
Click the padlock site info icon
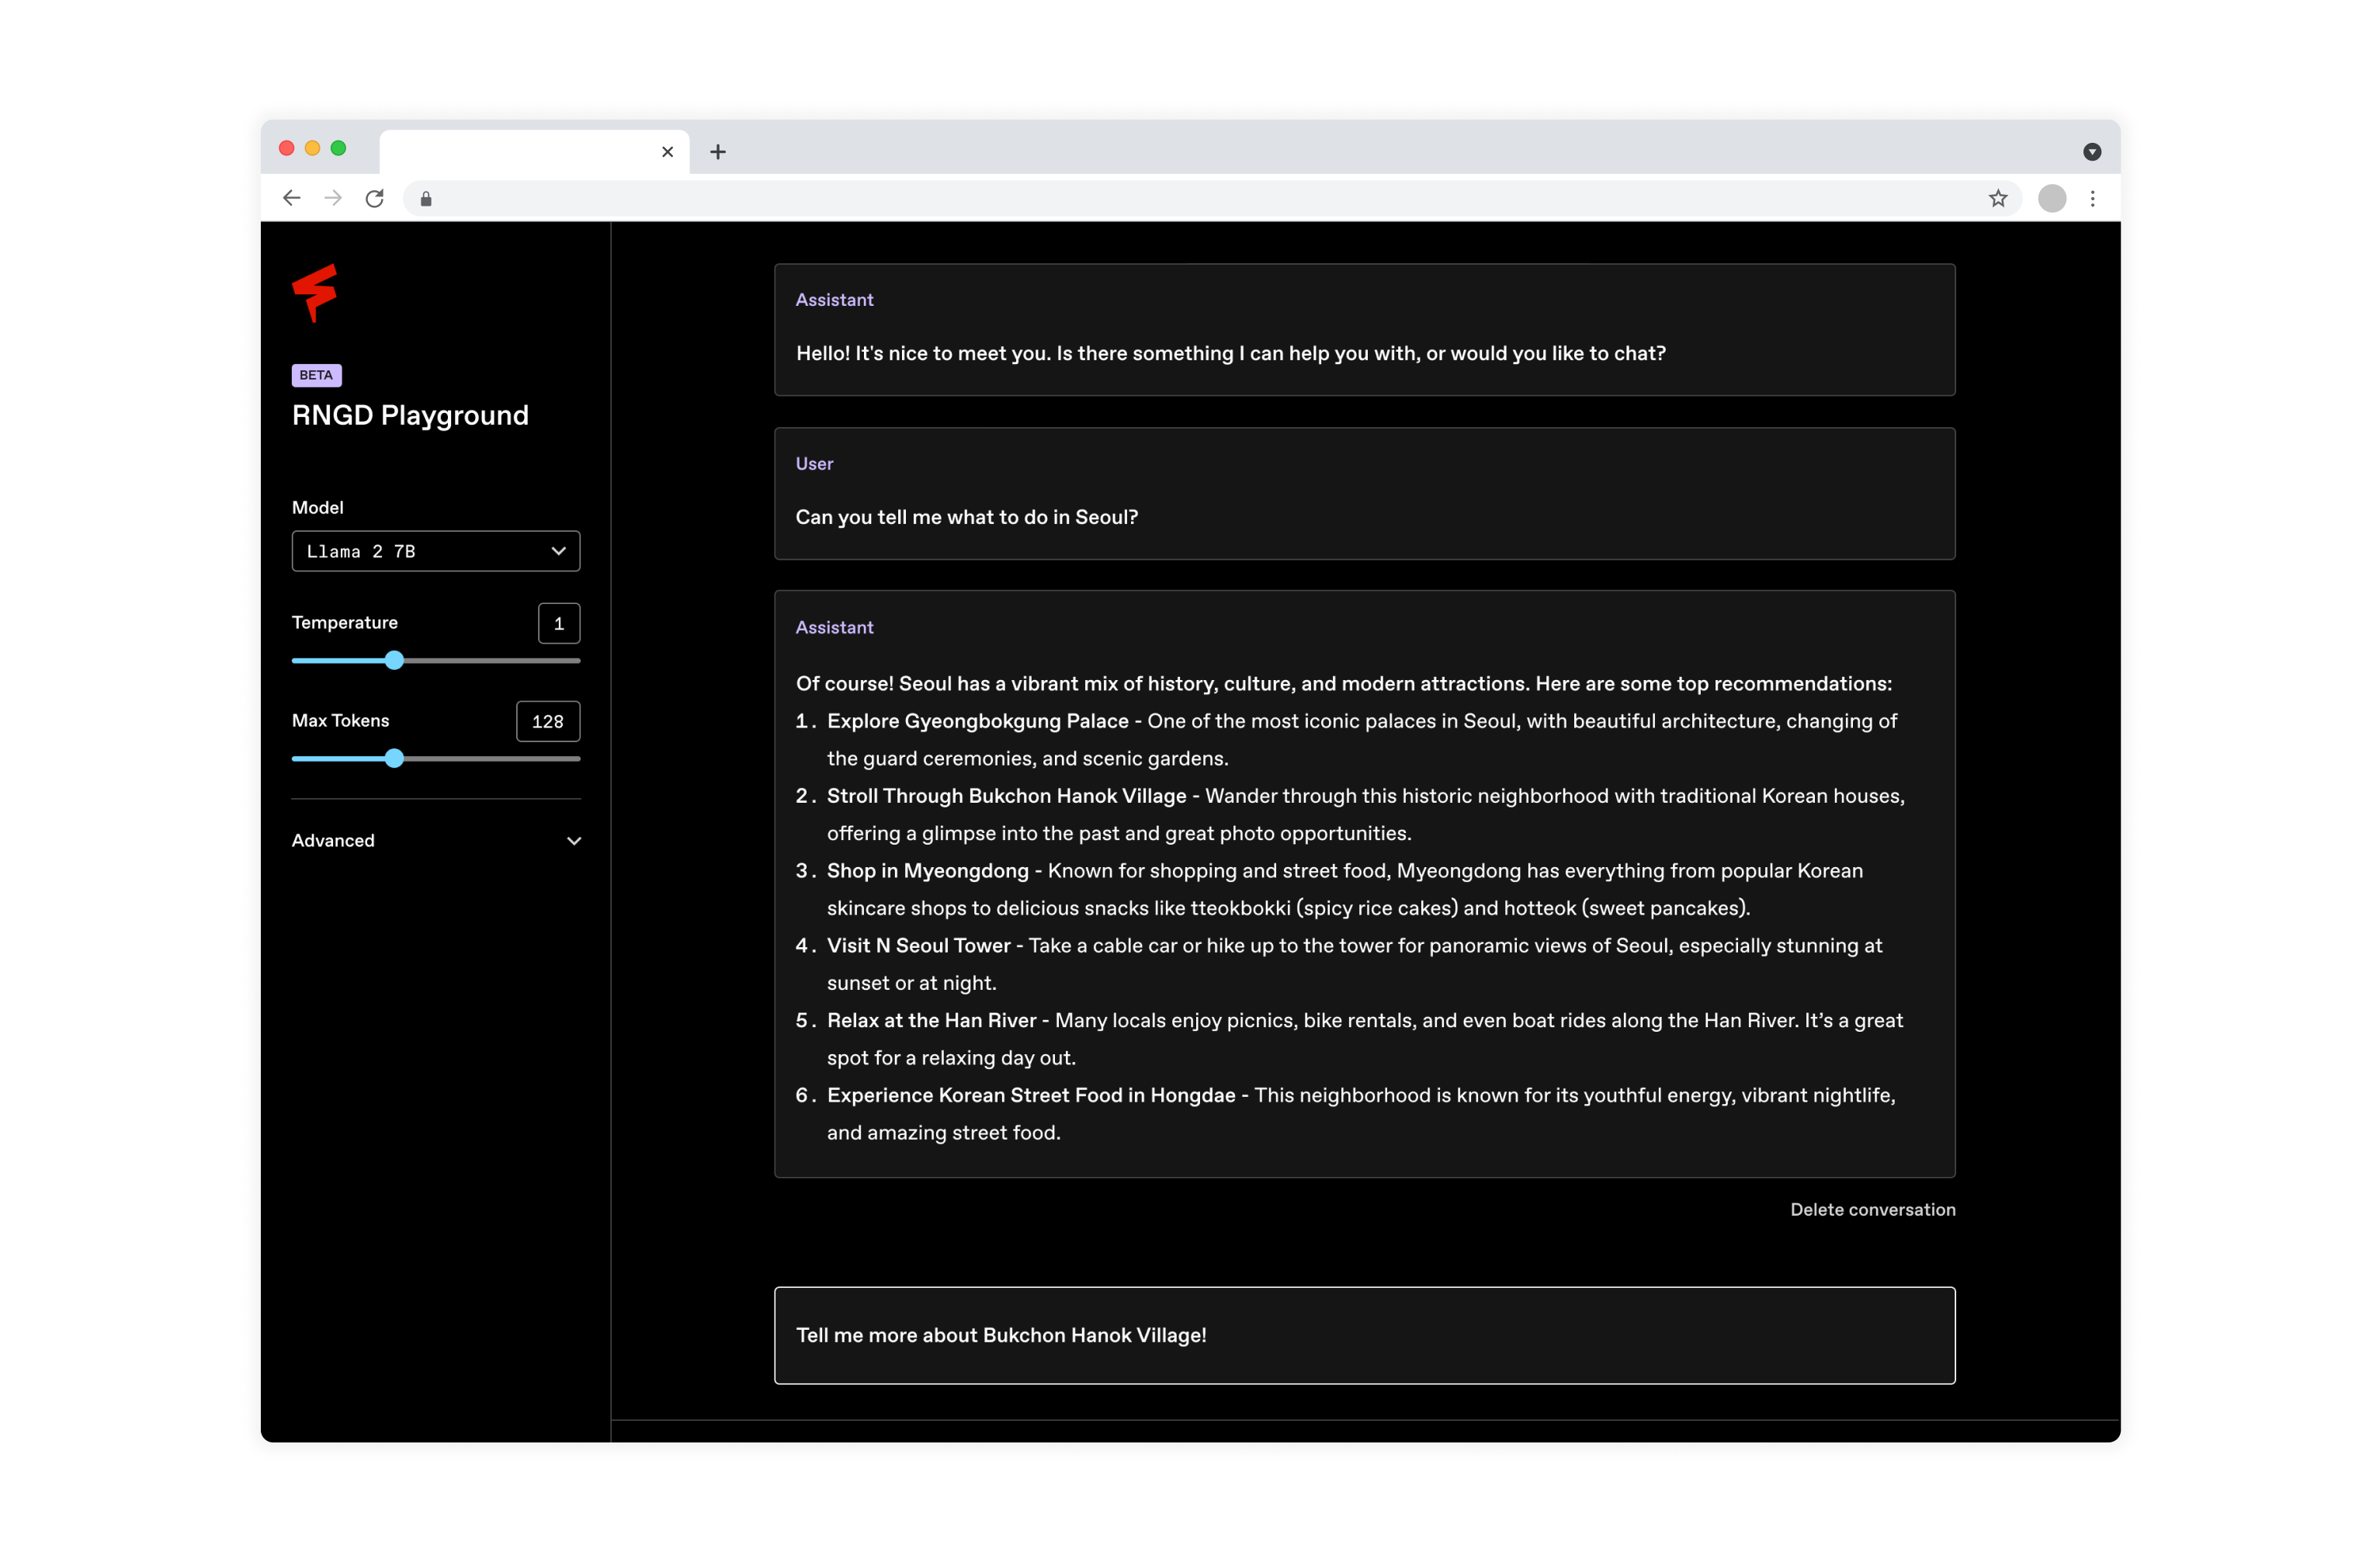426,199
